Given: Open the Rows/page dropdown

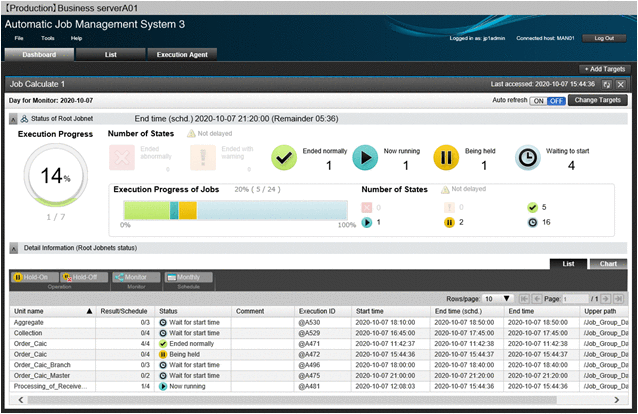Looking at the screenshot, I should tap(496, 298).
